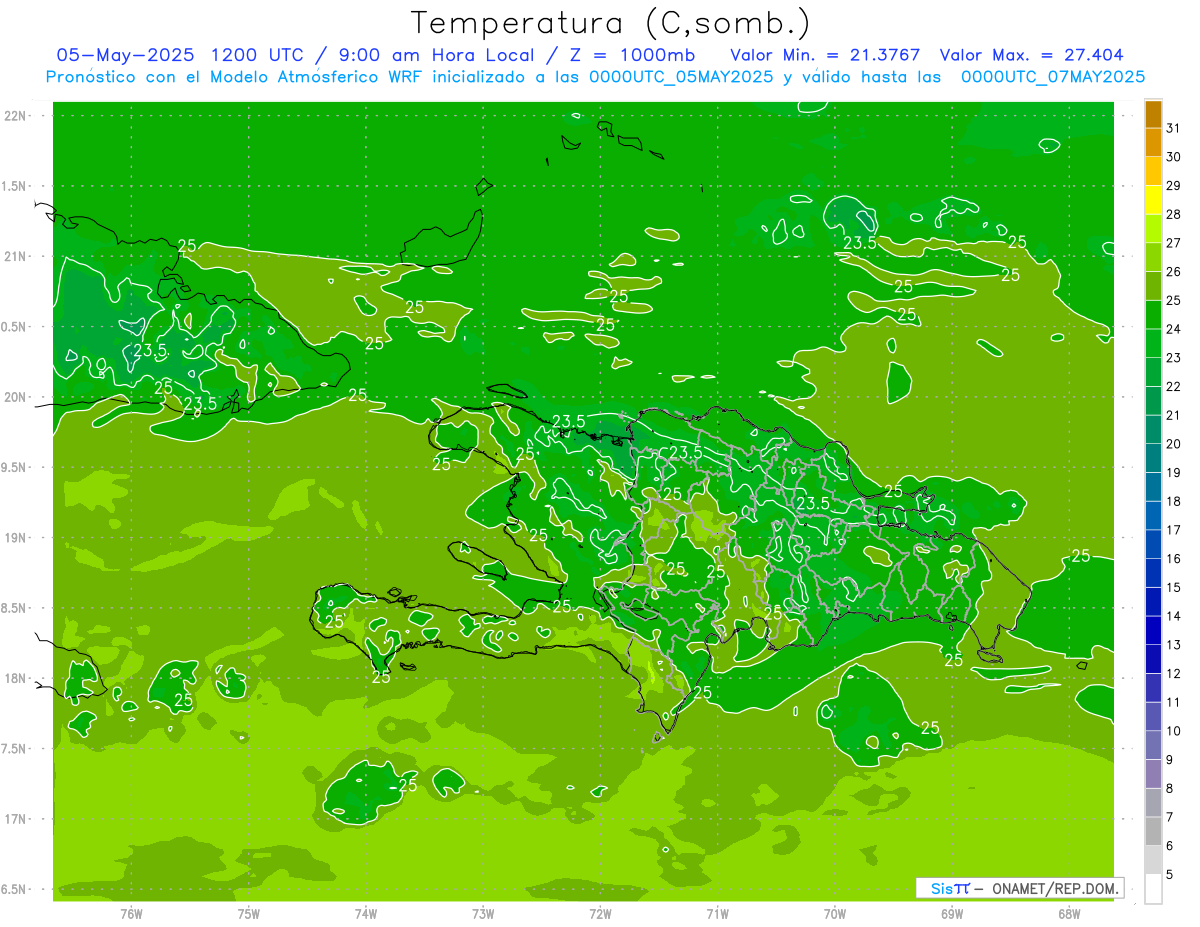Click 'Pronóstico con el Modelo Atmósferico WRF' text
Screen dimensions: 1200x927
tap(235, 76)
